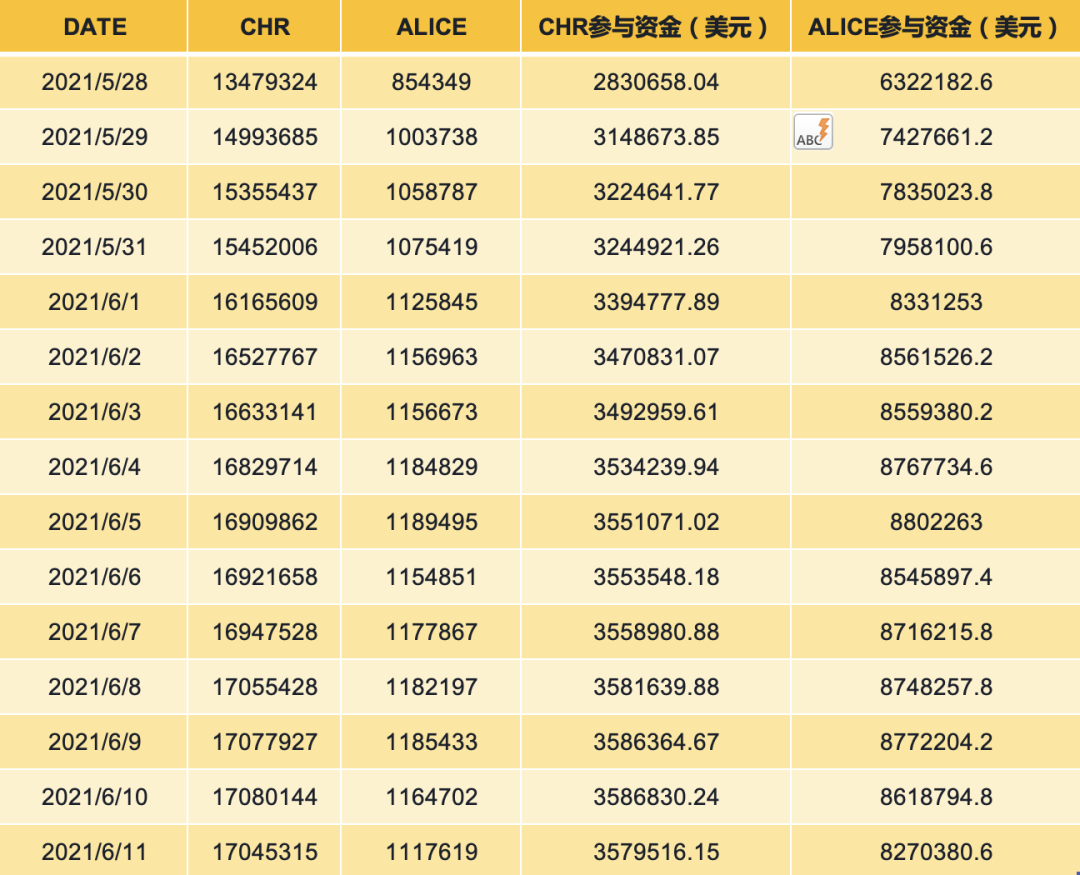
Task: Click date cell 2021/5/30
Action: [x=94, y=192]
